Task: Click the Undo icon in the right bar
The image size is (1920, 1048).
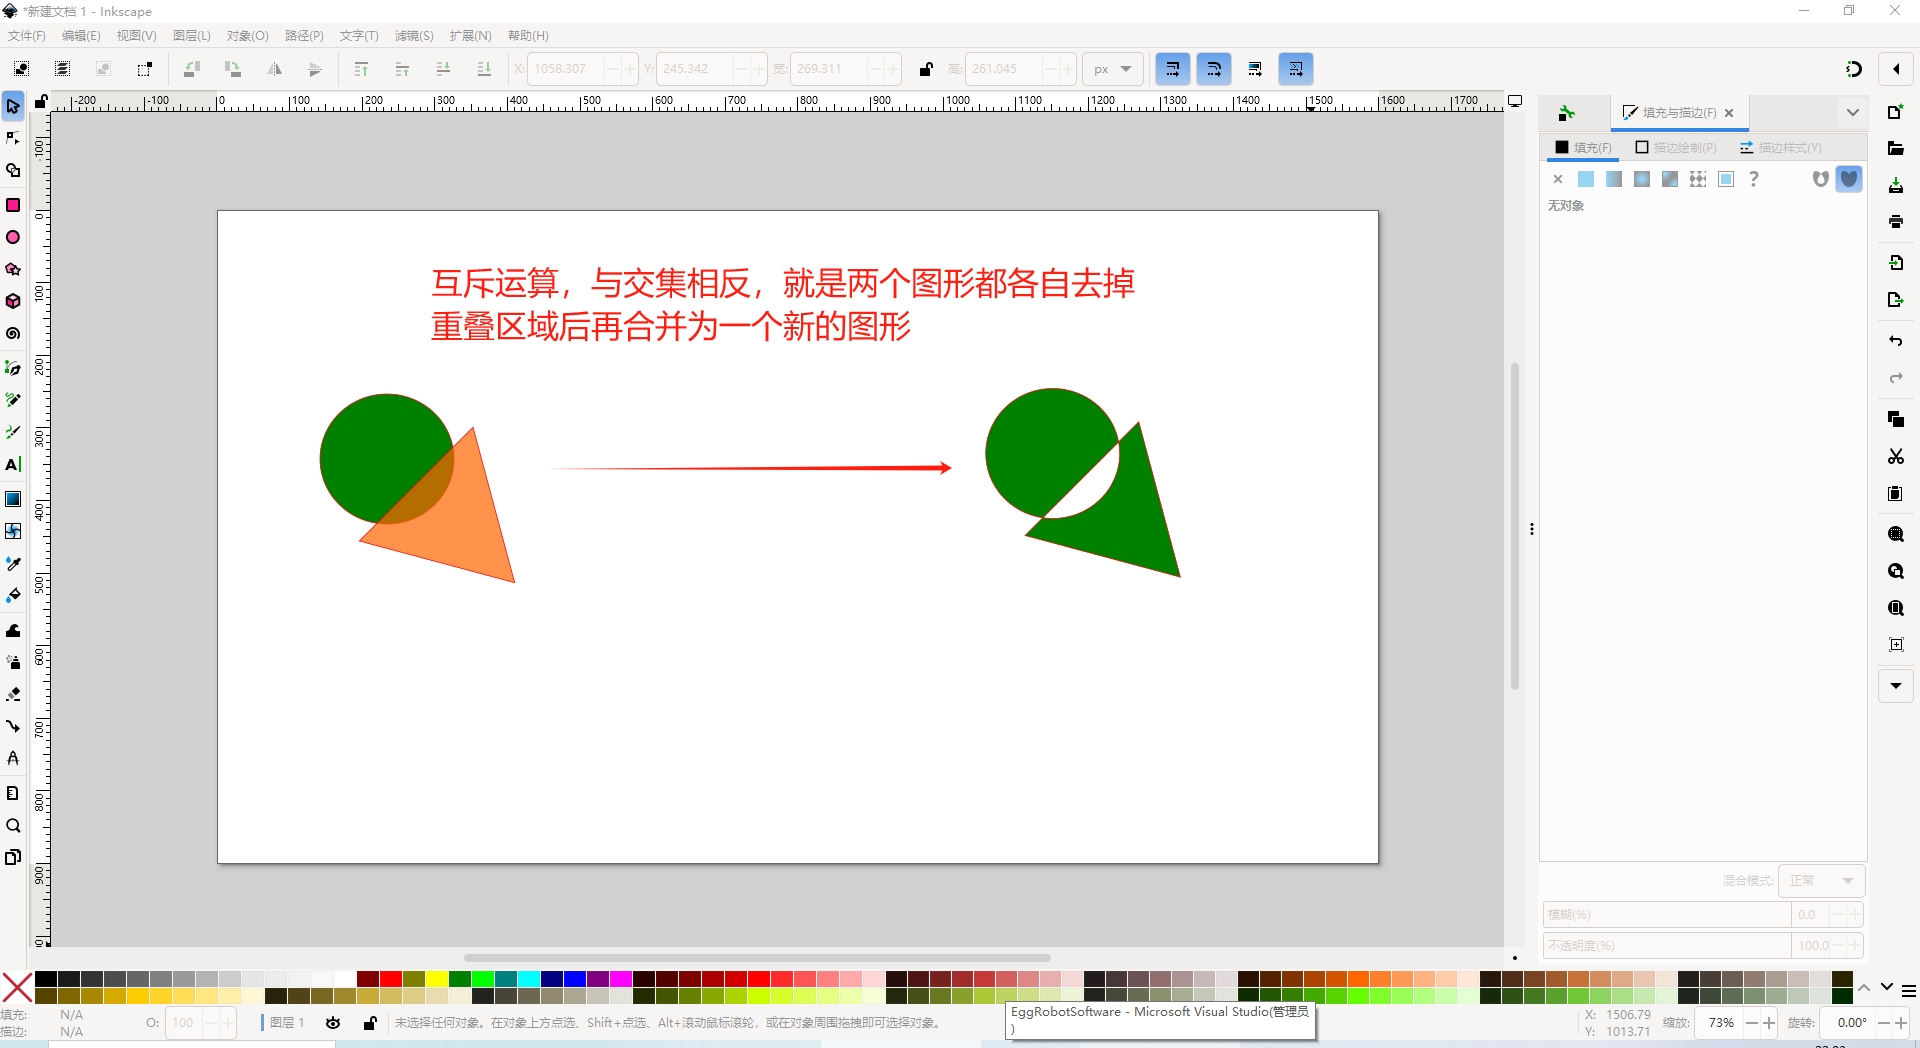Action: pos(1895,341)
